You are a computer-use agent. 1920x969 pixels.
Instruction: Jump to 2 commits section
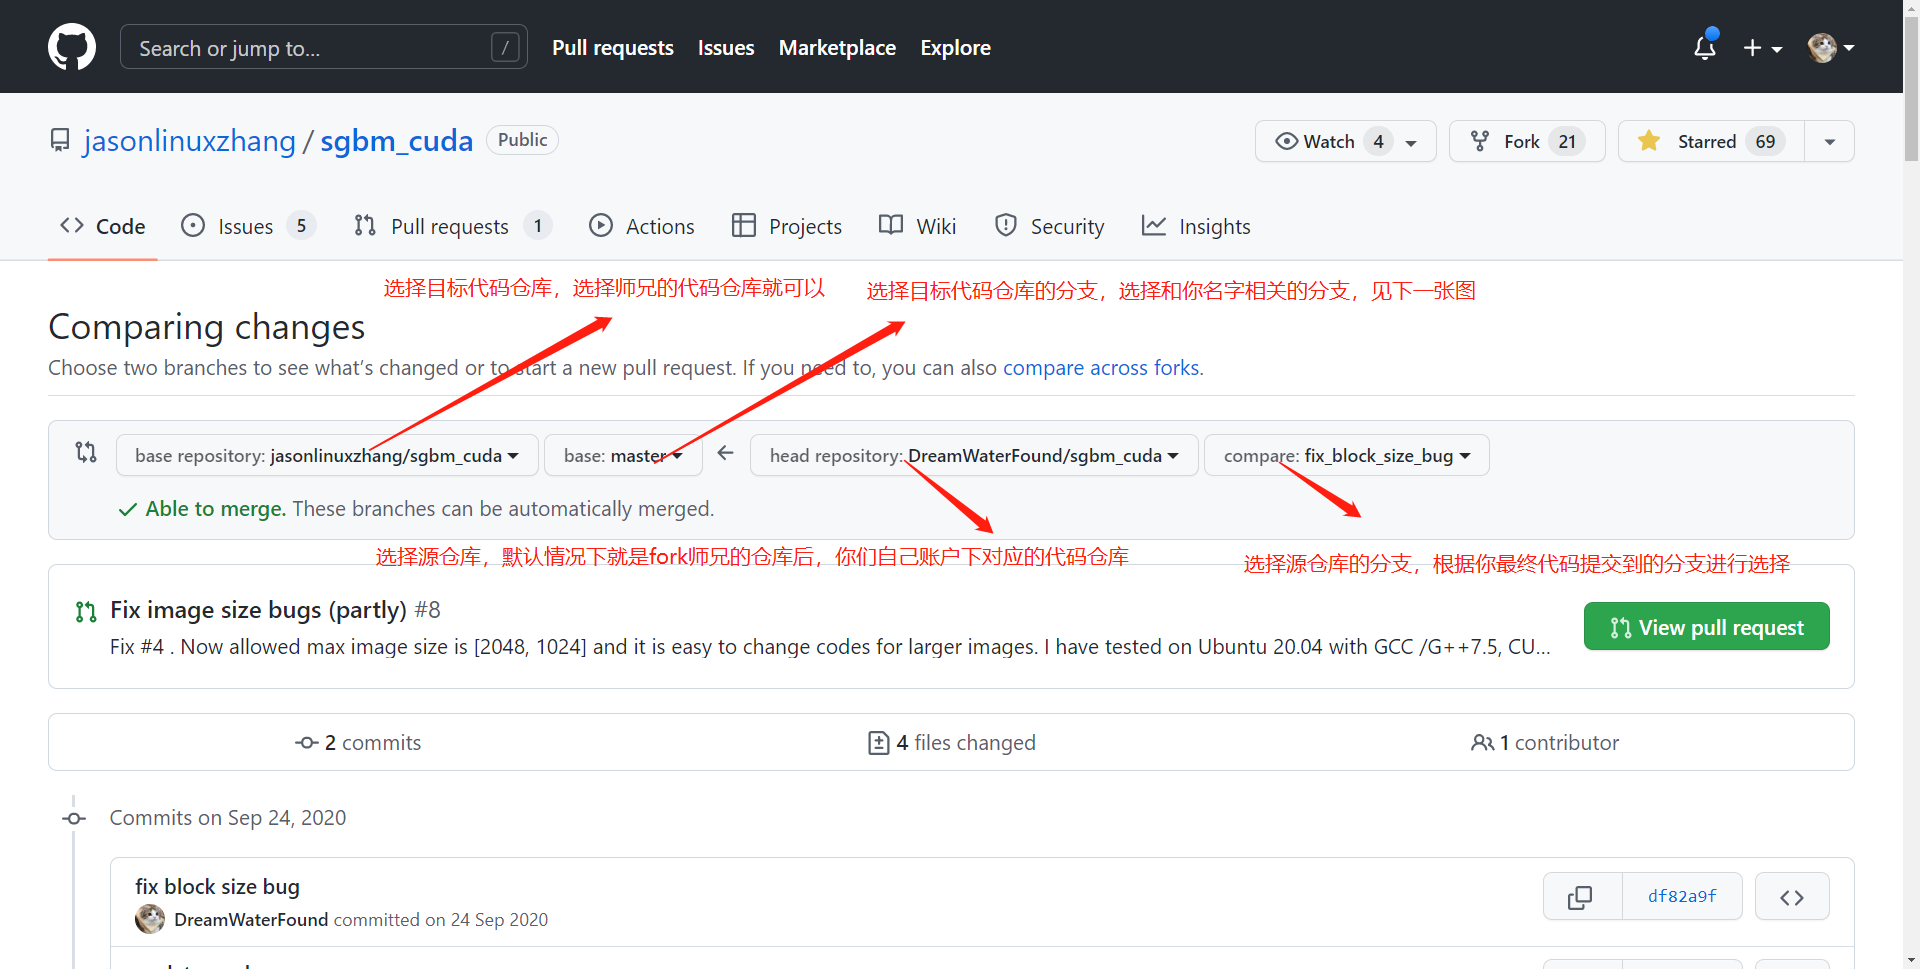[x=358, y=743]
